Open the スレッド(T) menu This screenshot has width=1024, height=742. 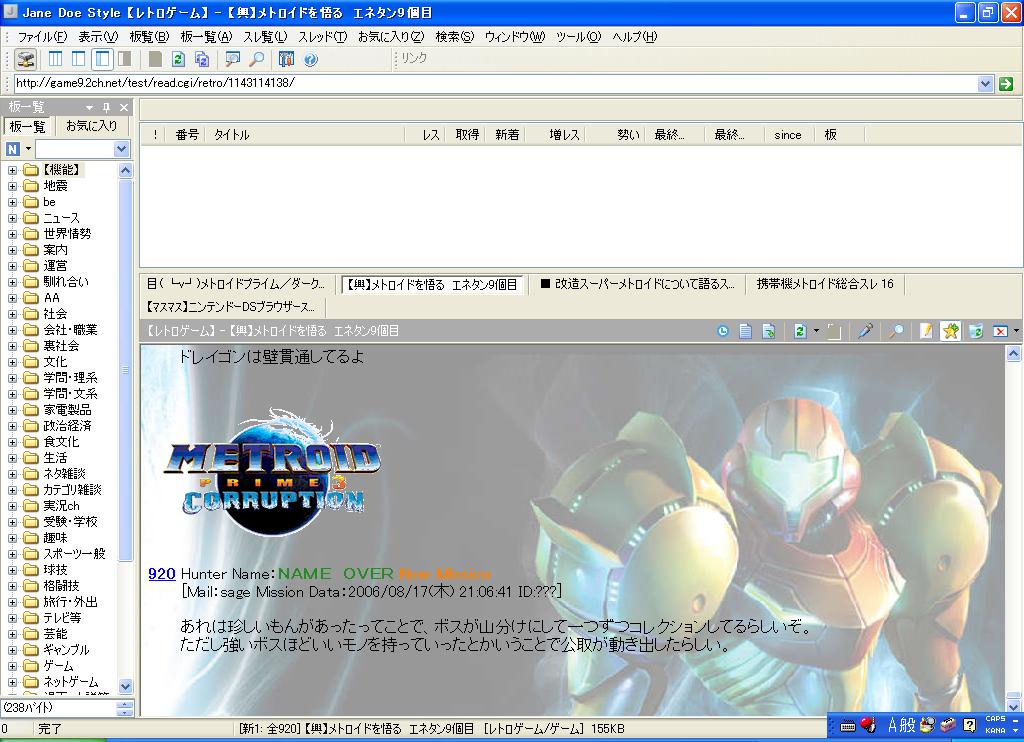(323, 37)
